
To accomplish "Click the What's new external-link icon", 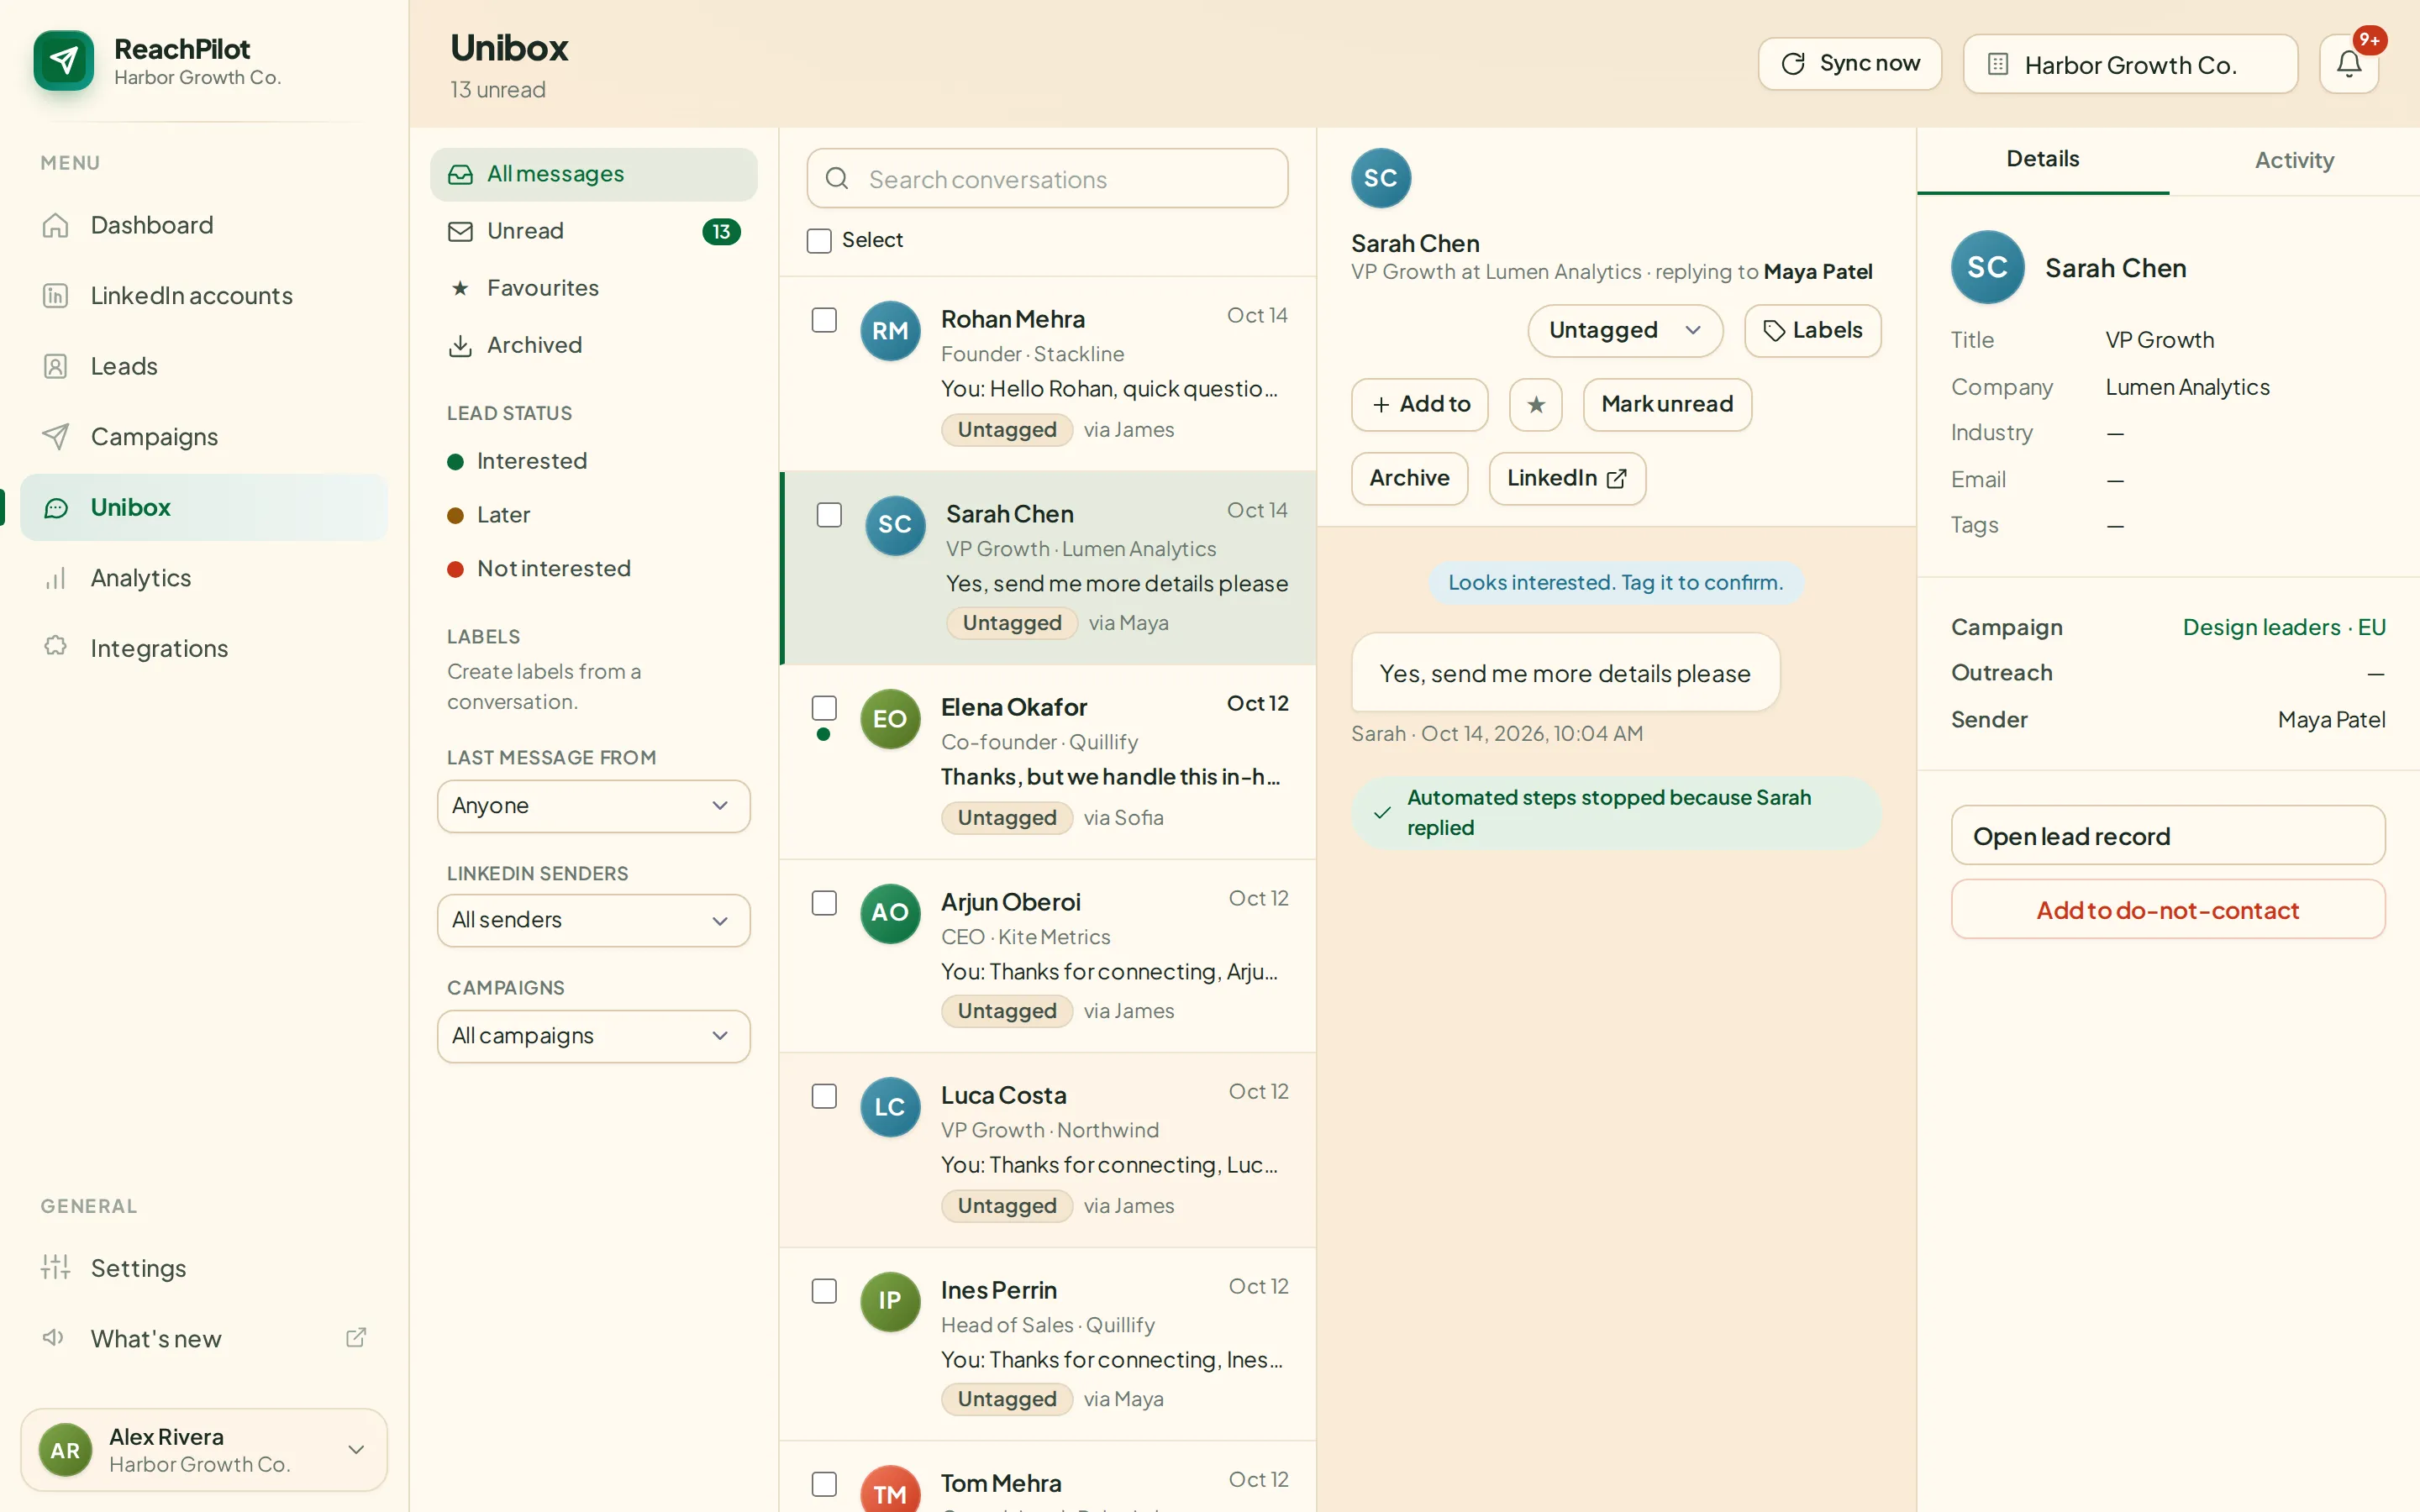I will pyautogui.click(x=356, y=1338).
